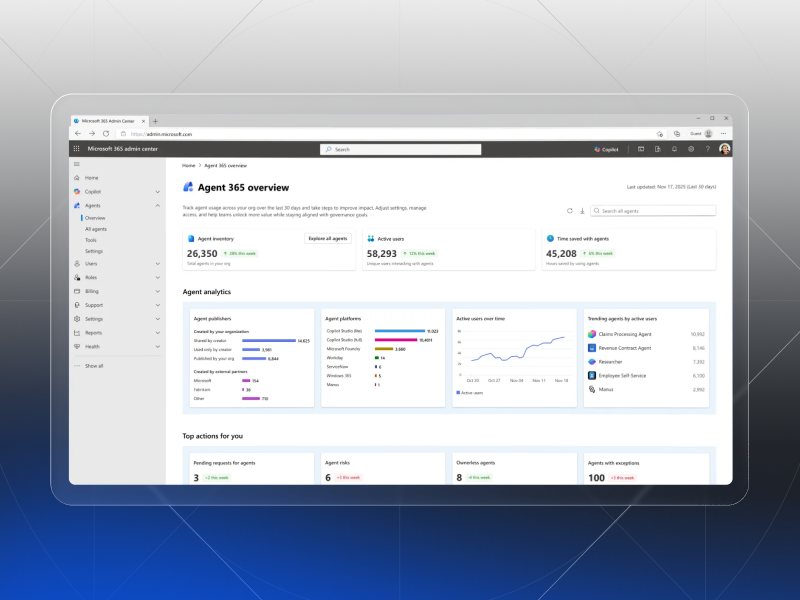
Task: Open the app launcher waffle icon
Action: coord(77,149)
